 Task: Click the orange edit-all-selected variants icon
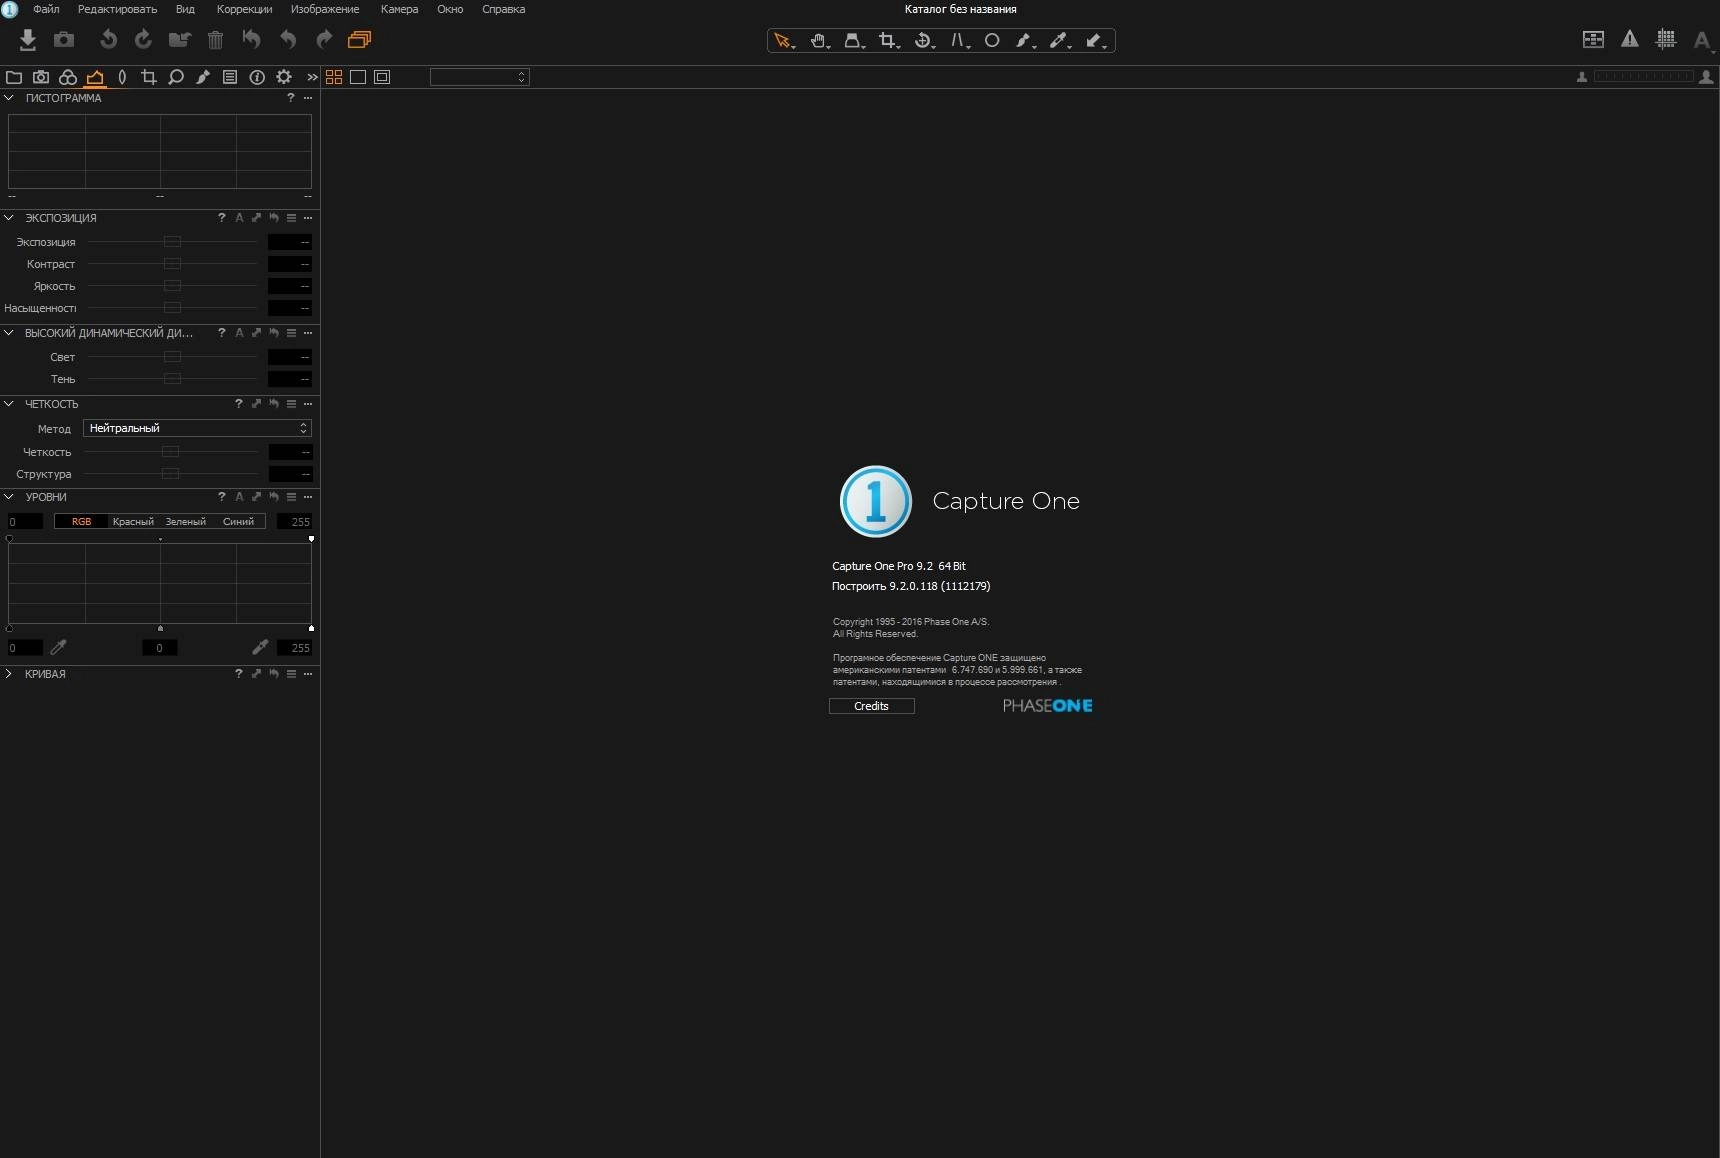tap(360, 39)
